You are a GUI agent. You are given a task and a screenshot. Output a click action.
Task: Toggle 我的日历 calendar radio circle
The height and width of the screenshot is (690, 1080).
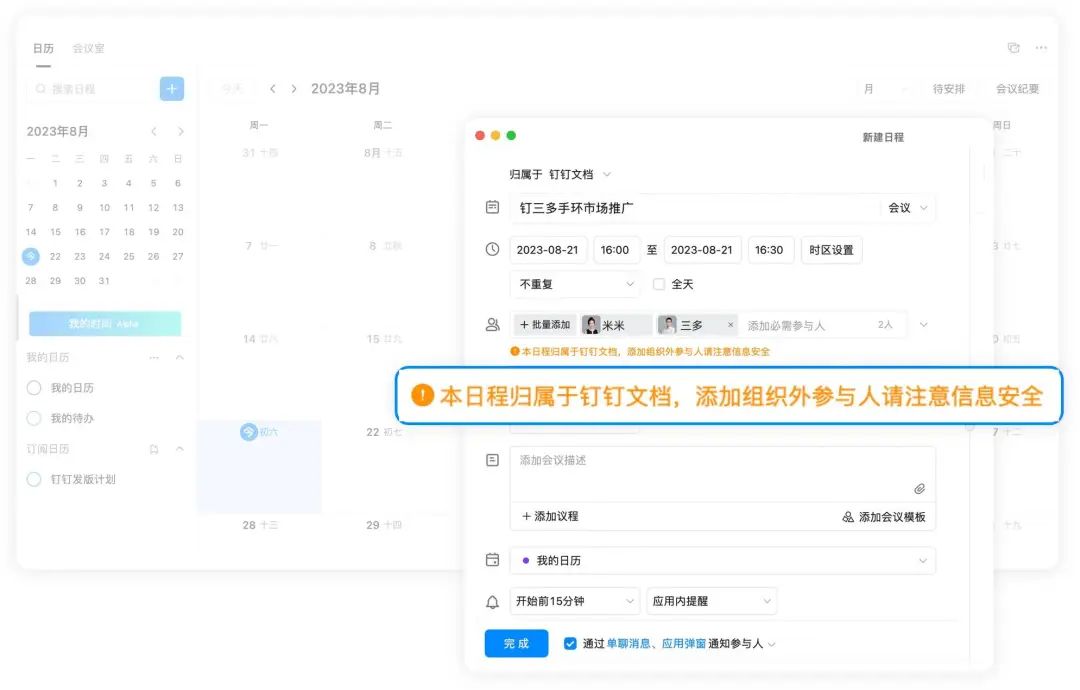click(34, 388)
